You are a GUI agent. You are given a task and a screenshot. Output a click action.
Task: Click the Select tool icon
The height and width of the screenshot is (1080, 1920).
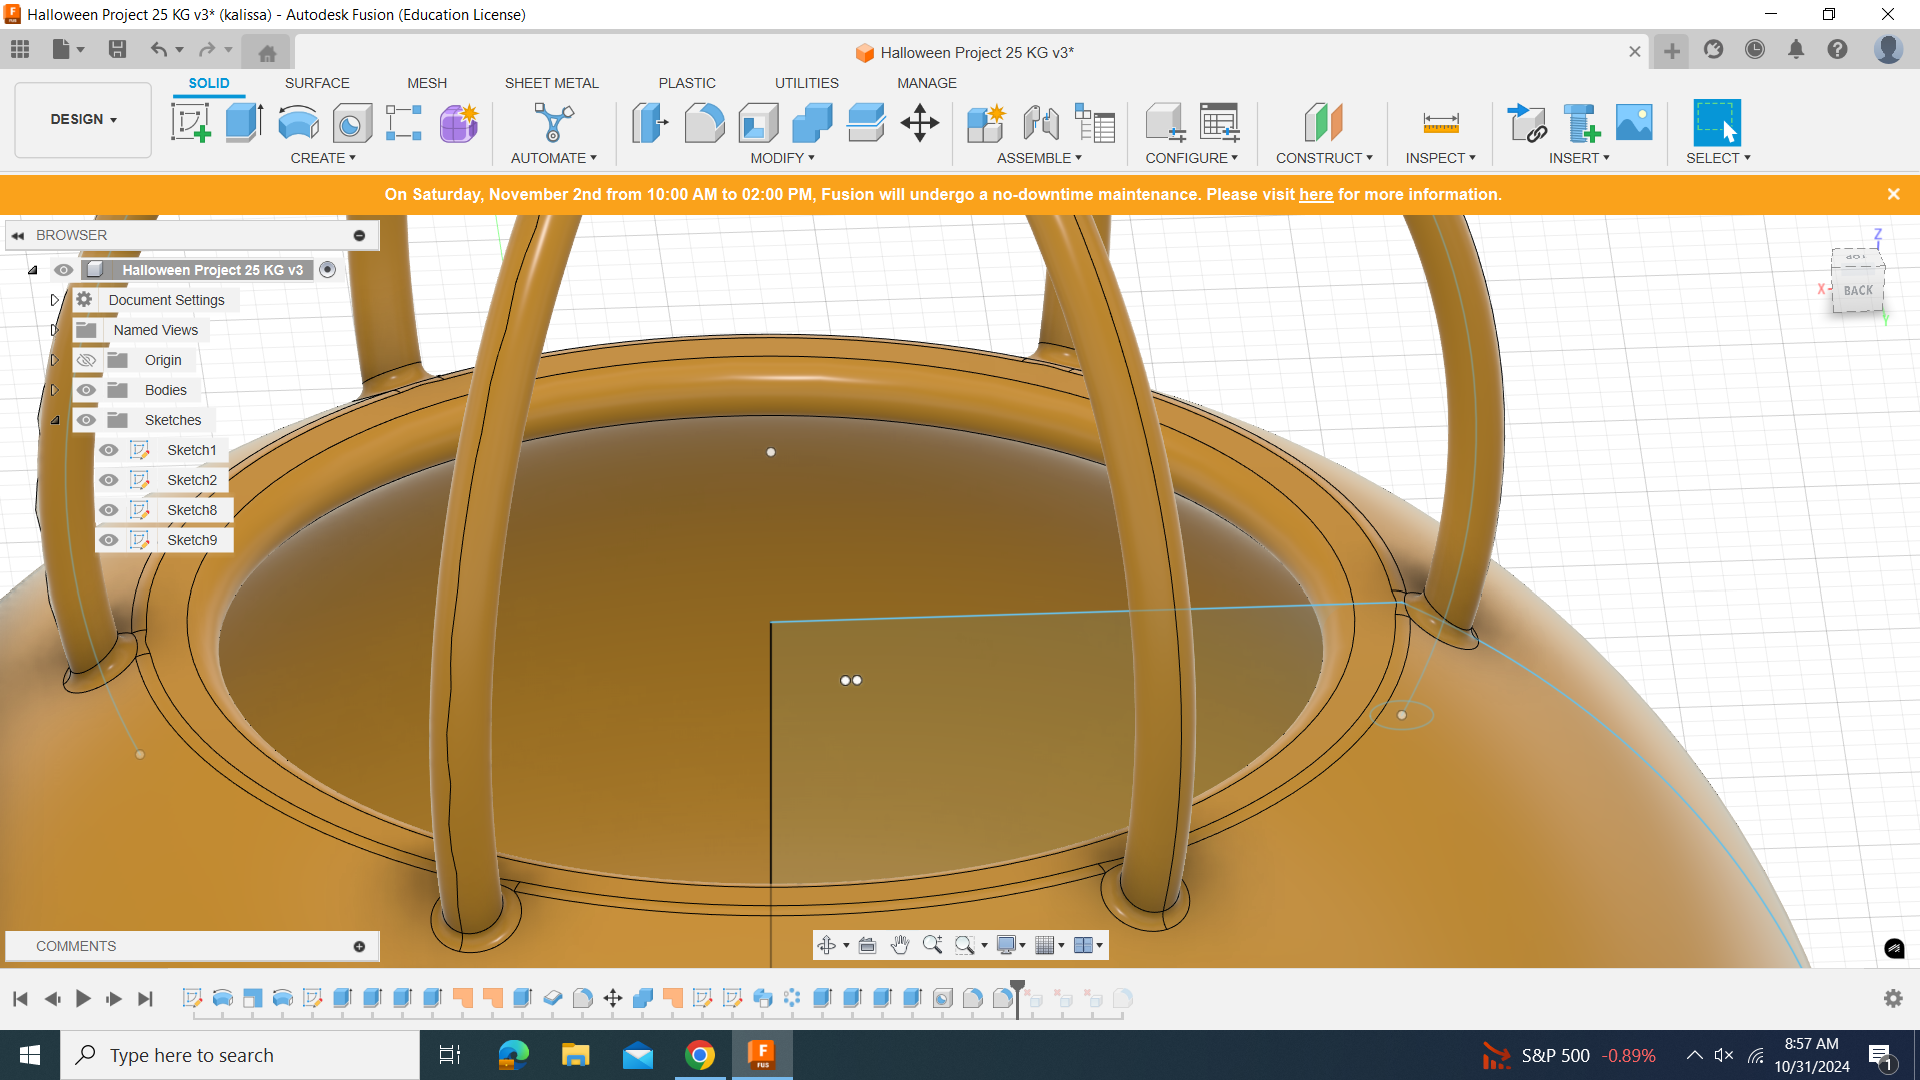coord(1717,123)
